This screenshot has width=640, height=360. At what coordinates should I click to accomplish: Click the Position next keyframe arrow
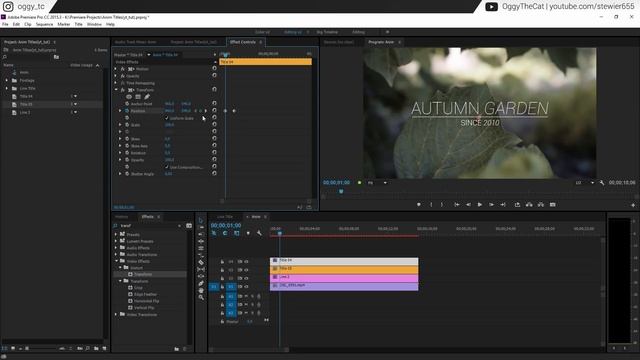(205, 111)
